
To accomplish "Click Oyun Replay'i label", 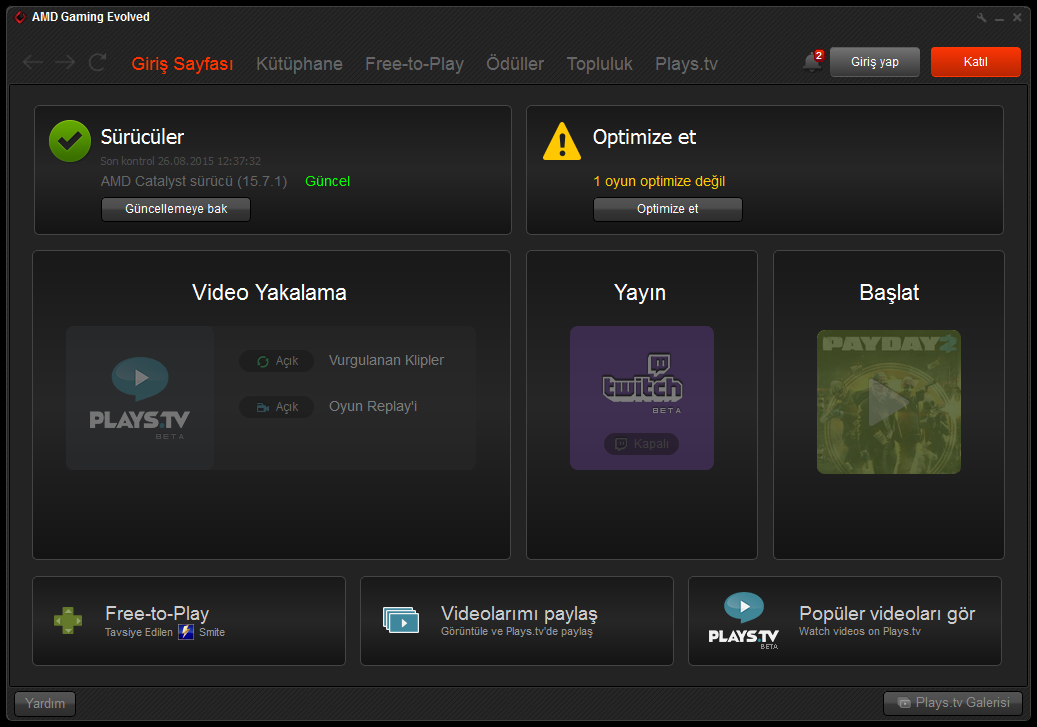I will (x=373, y=406).
